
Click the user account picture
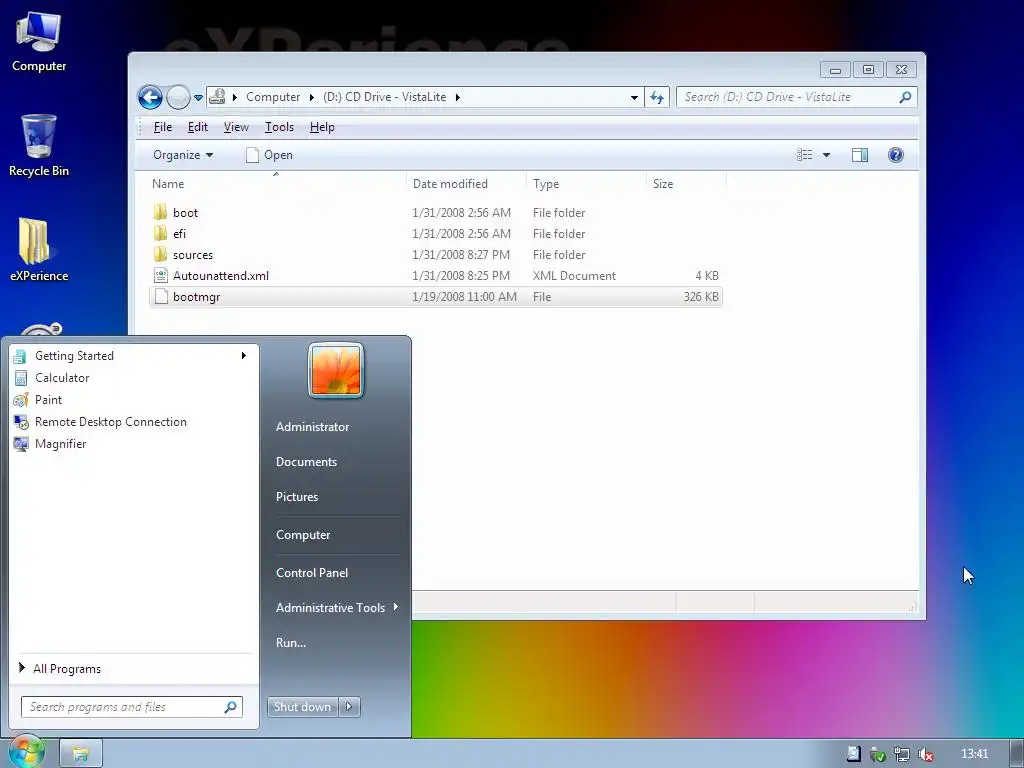coord(336,370)
